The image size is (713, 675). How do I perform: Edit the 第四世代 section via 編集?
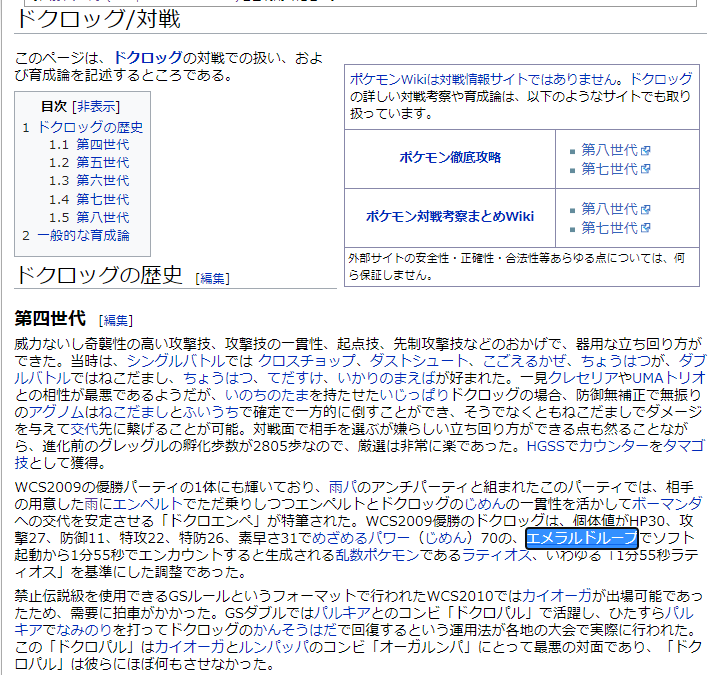[116, 320]
